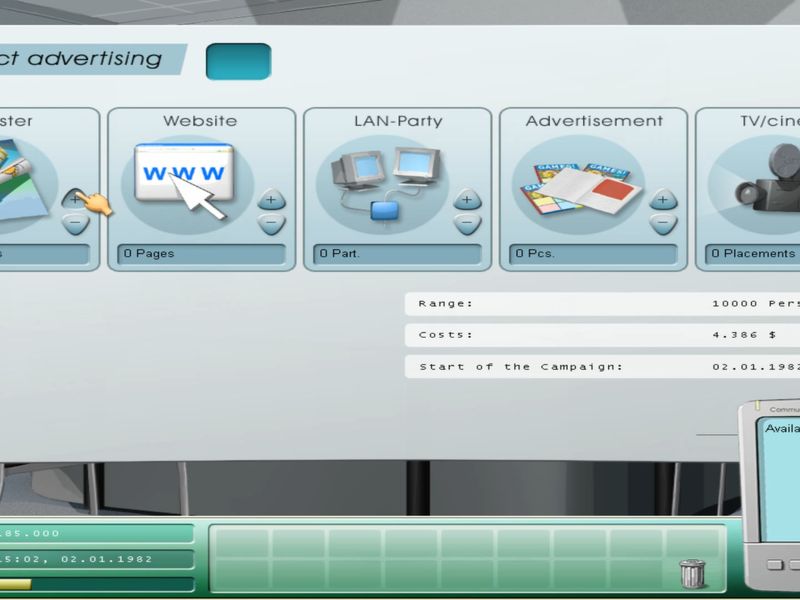Click the 'LAN-Party' card title
The width and height of the screenshot is (800, 600).
398,121
